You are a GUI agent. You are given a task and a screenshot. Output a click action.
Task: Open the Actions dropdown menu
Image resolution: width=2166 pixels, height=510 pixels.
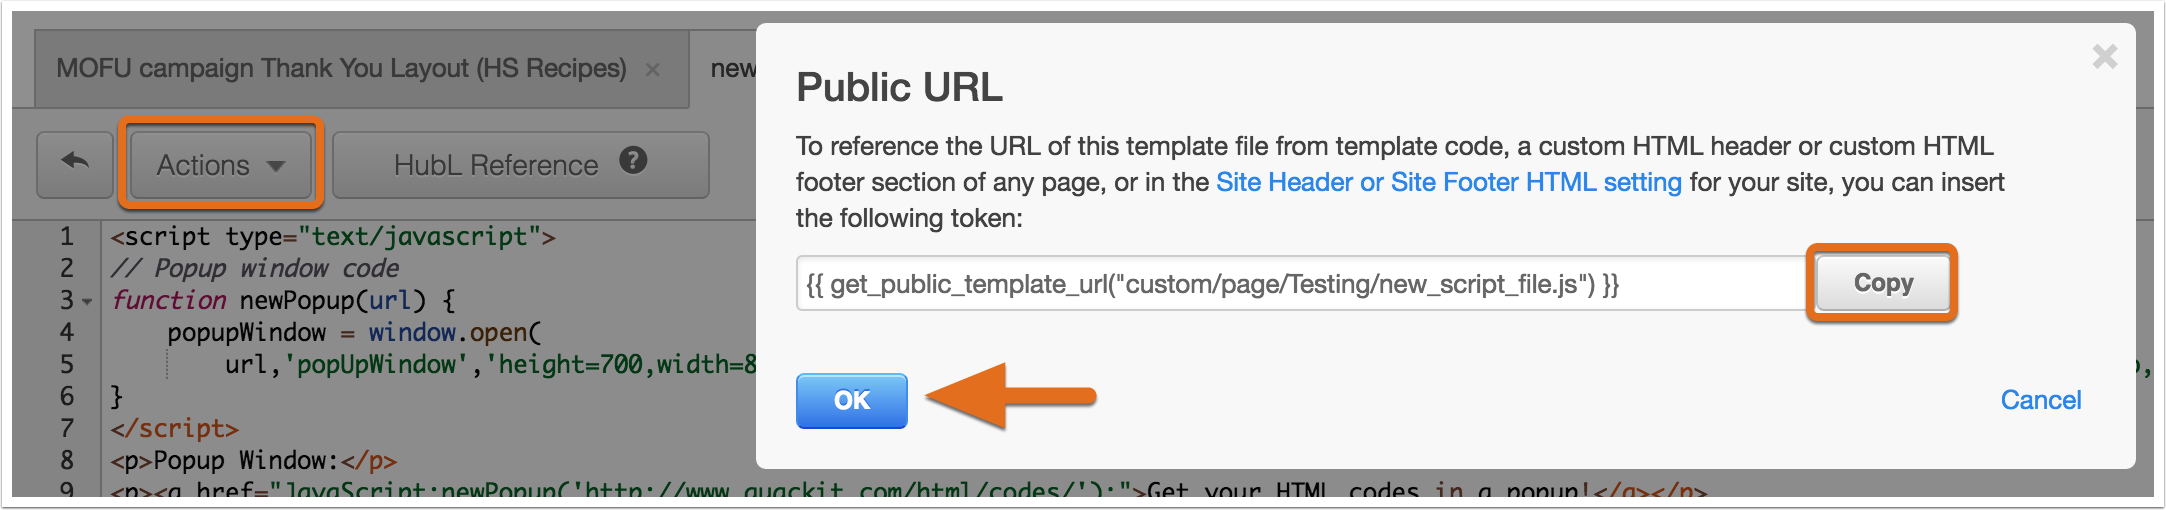(220, 164)
